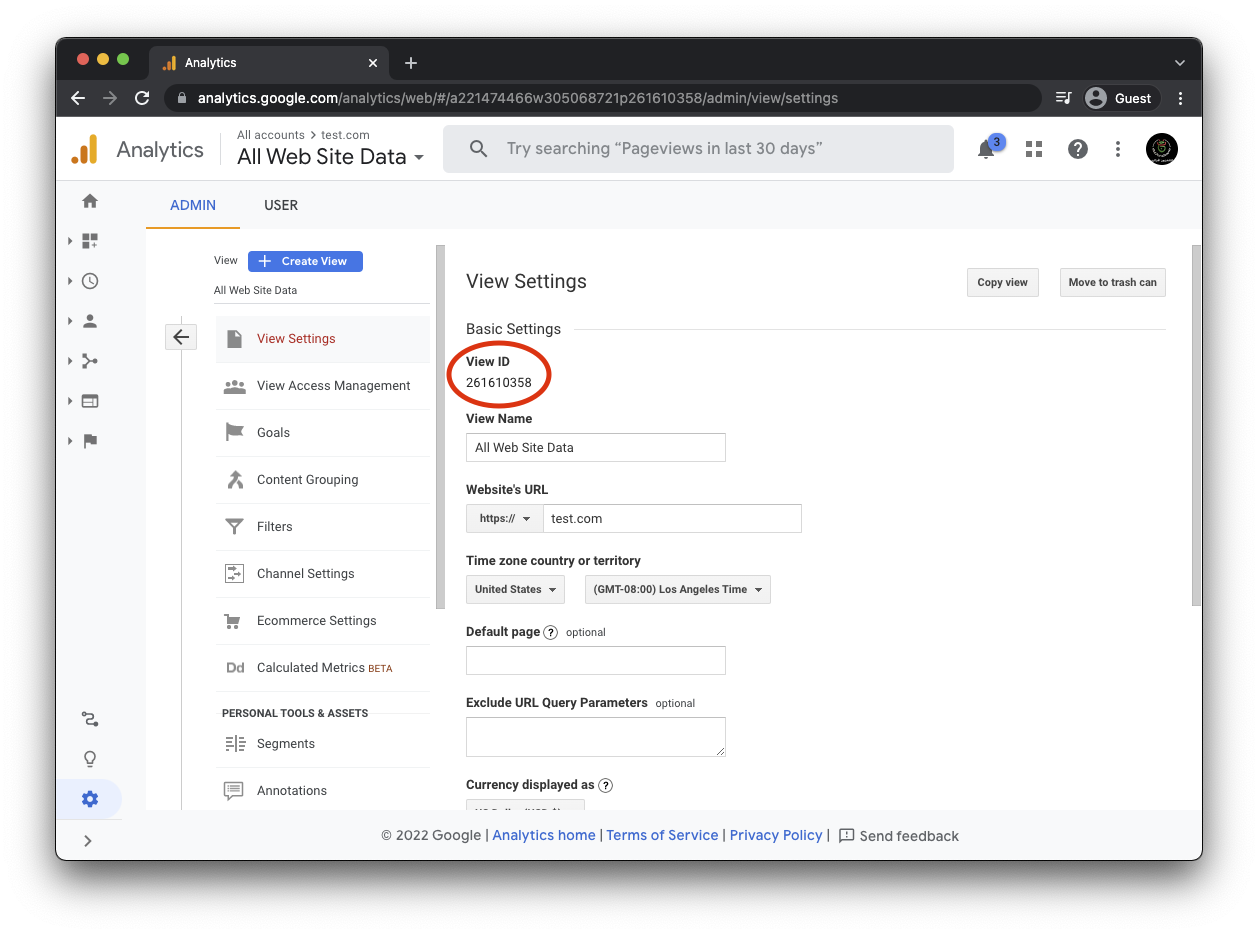Open Terms of Service link

click(662, 836)
